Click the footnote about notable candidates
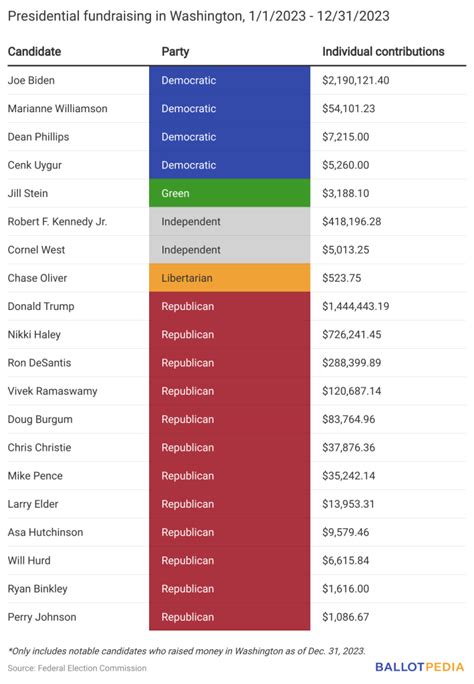Viewport: 474px width, 684px height. (187, 651)
